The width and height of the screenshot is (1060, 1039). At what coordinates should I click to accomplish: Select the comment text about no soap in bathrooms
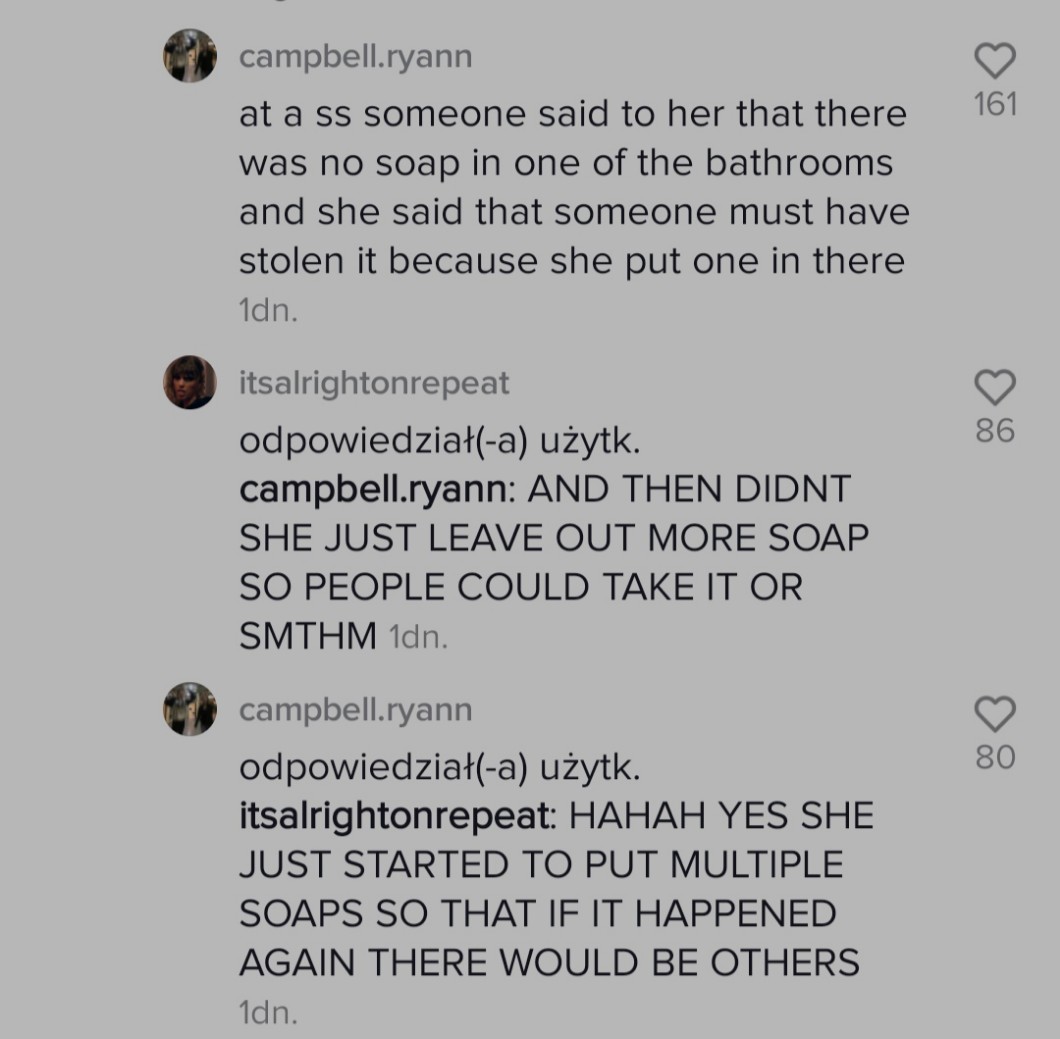pos(574,187)
